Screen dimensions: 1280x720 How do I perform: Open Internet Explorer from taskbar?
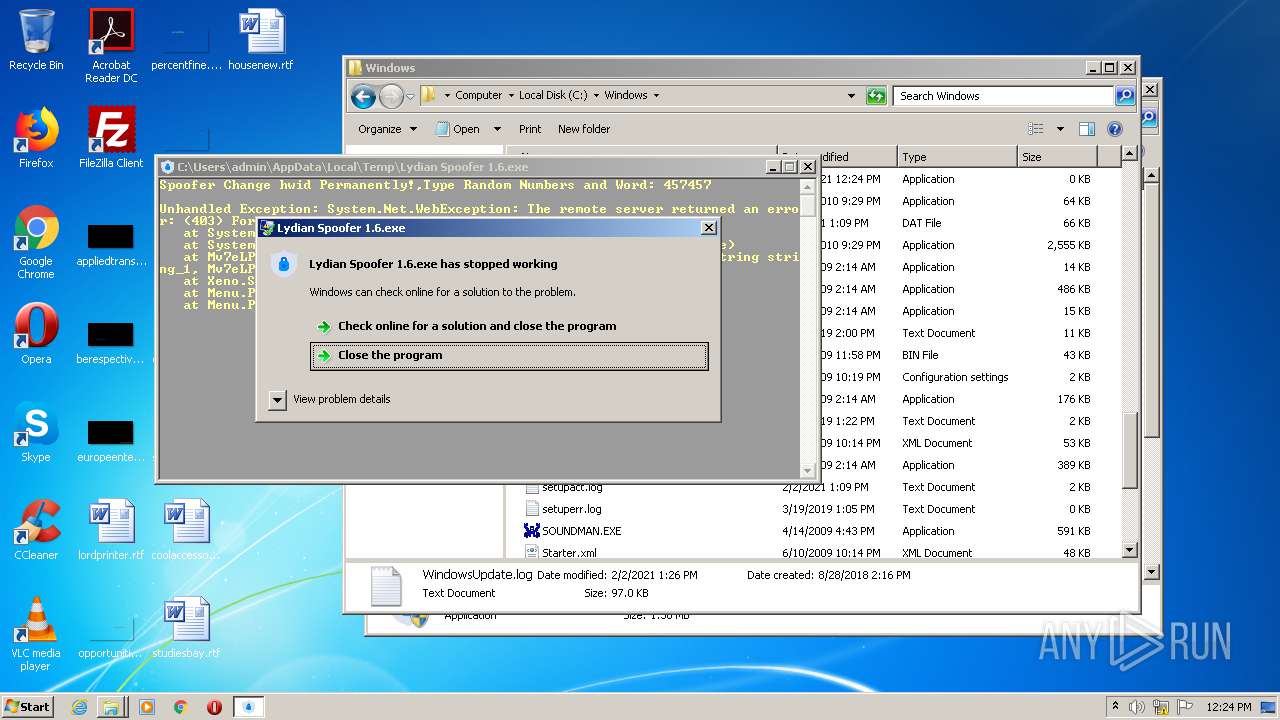tap(79, 707)
